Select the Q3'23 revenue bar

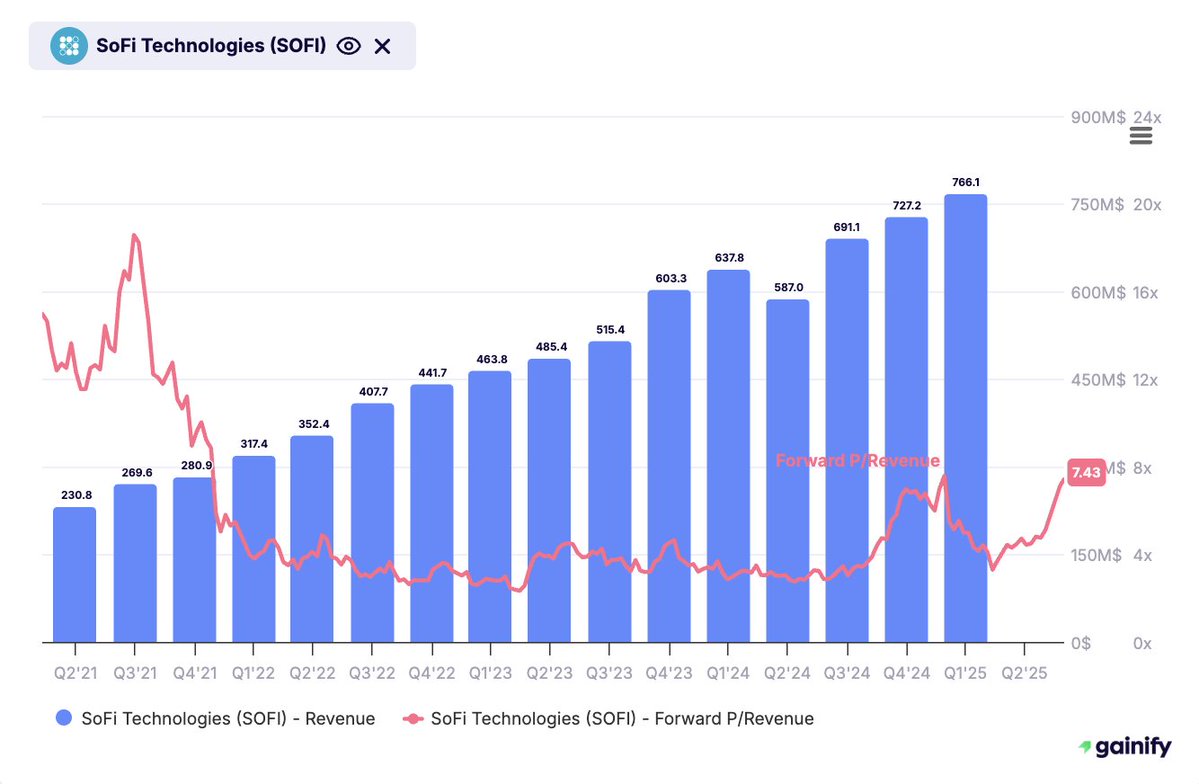tap(609, 492)
